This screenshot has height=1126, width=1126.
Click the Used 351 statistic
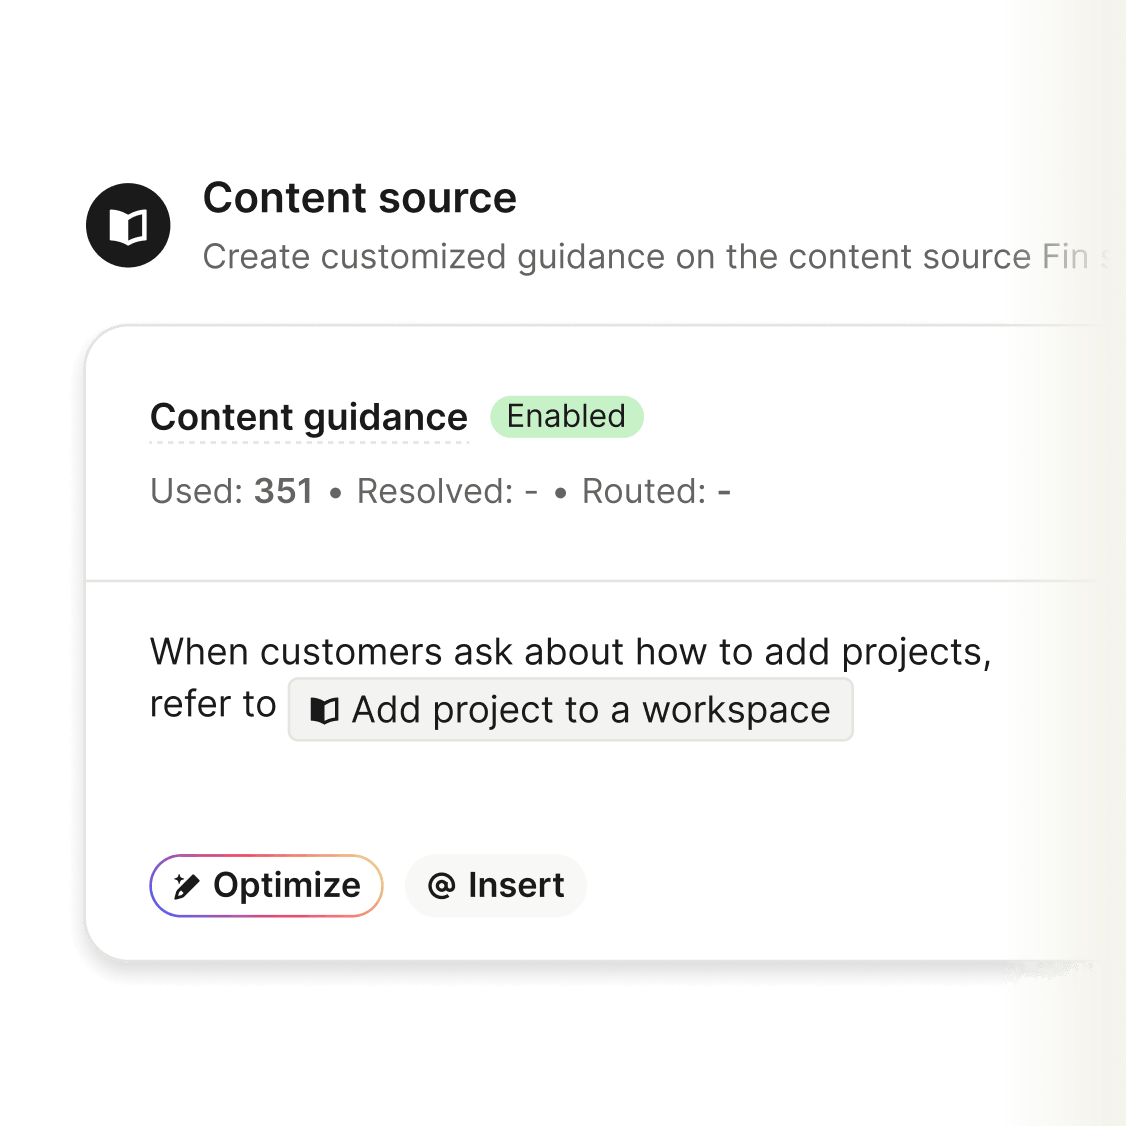(x=231, y=491)
